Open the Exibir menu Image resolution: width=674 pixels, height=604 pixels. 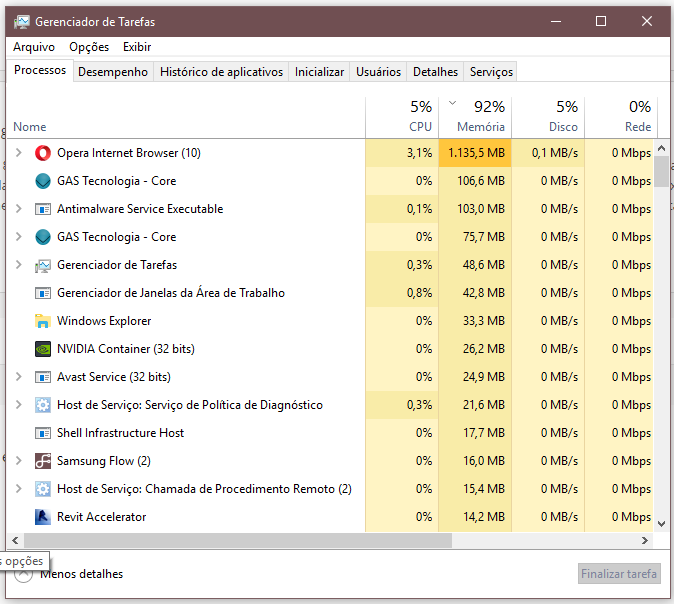pyautogui.click(x=137, y=47)
